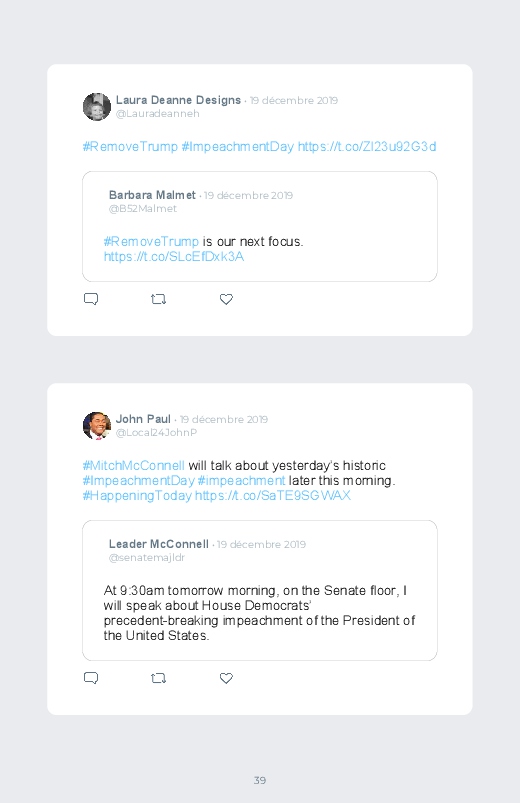This screenshot has width=520, height=803.
Task: Follow the t.co/ZI23u92G3d link
Action: [367, 146]
